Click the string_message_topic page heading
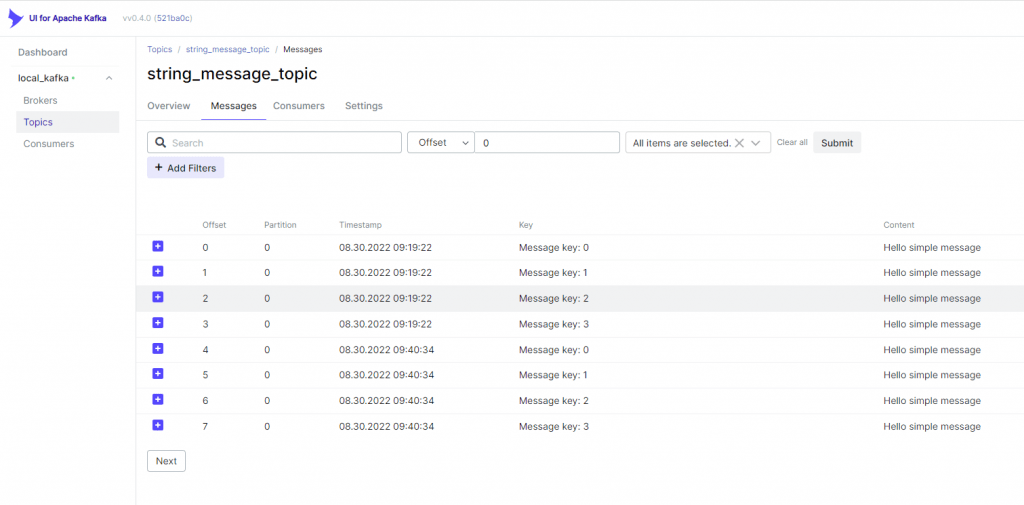Viewport: 1024px width, 505px height. pyautogui.click(x=232, y=74)
